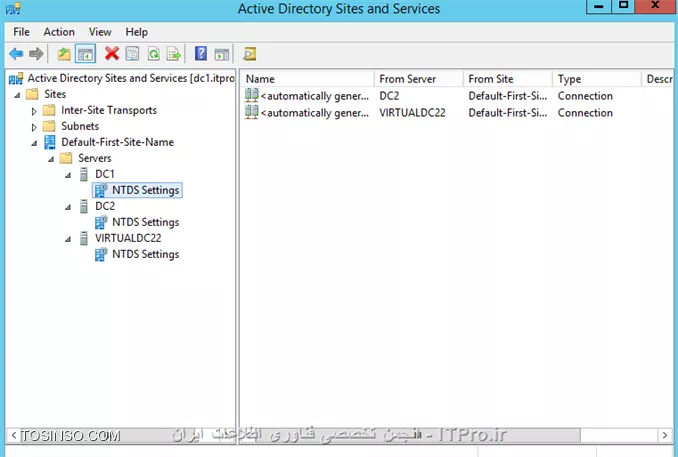The height and width of the screenshot is (457, 678).
Task: Select NTDS Settings under VIRTUALDC22
Action: pyautogui.click(x=145, y=254)
